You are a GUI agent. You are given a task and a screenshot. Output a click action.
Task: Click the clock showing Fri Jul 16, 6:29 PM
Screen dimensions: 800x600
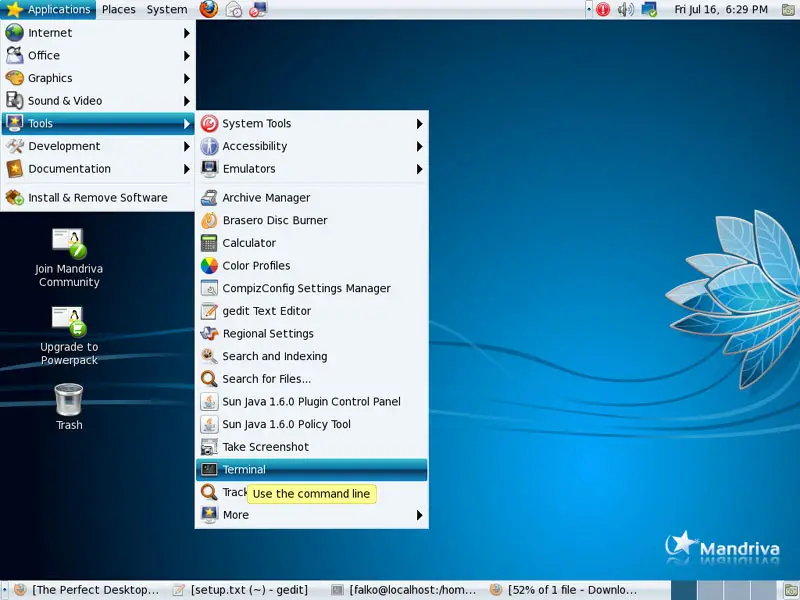point(720,9)
